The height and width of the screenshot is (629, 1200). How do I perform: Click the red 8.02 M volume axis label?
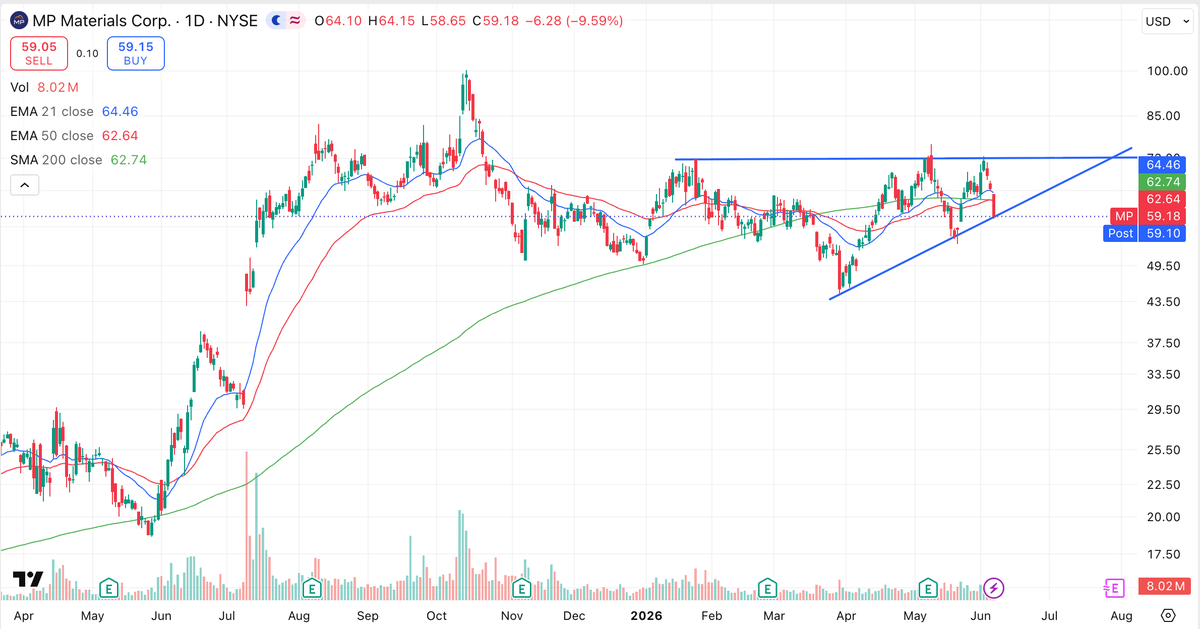pos(1165,586)
